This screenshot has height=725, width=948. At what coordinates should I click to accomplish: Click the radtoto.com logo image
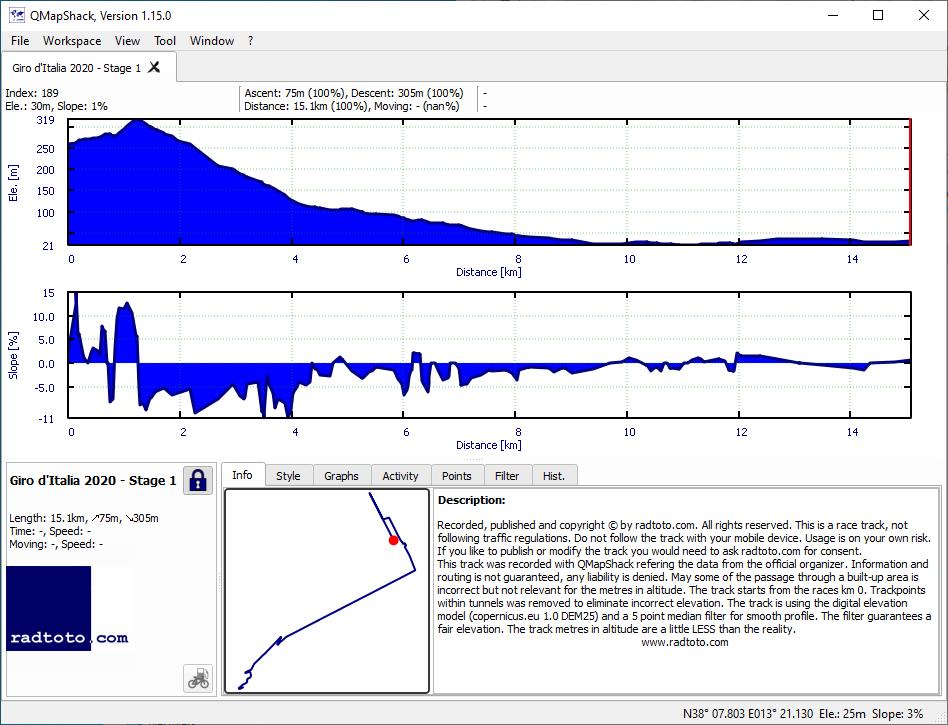pyautogui.click(x=68, y=608)
